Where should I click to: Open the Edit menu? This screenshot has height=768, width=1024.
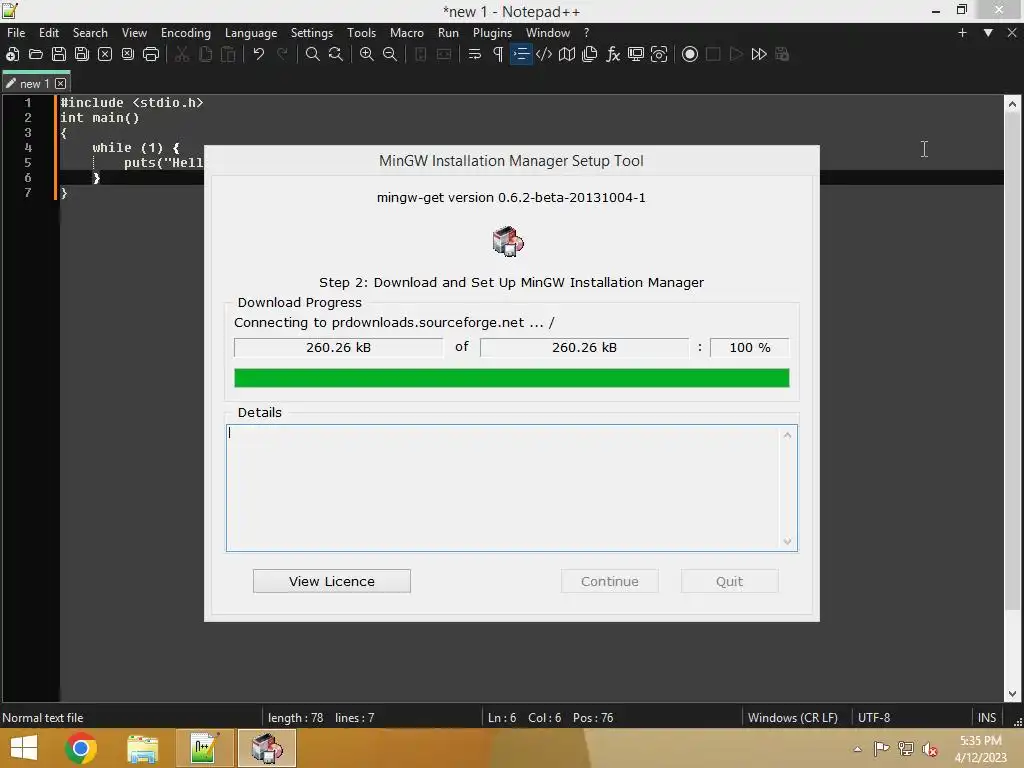(49, 33)
